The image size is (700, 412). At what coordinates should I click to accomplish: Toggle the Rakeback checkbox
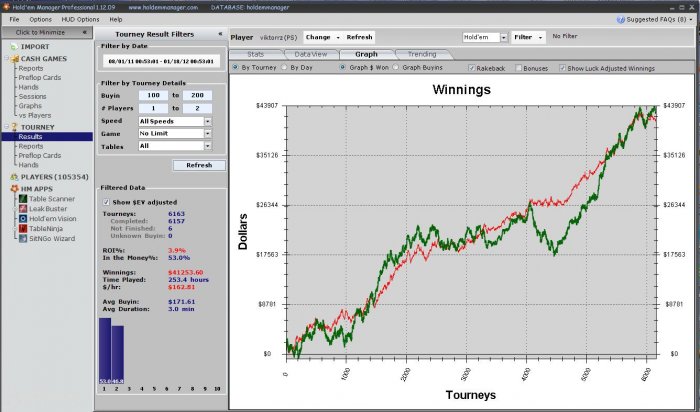coord(471,68)
